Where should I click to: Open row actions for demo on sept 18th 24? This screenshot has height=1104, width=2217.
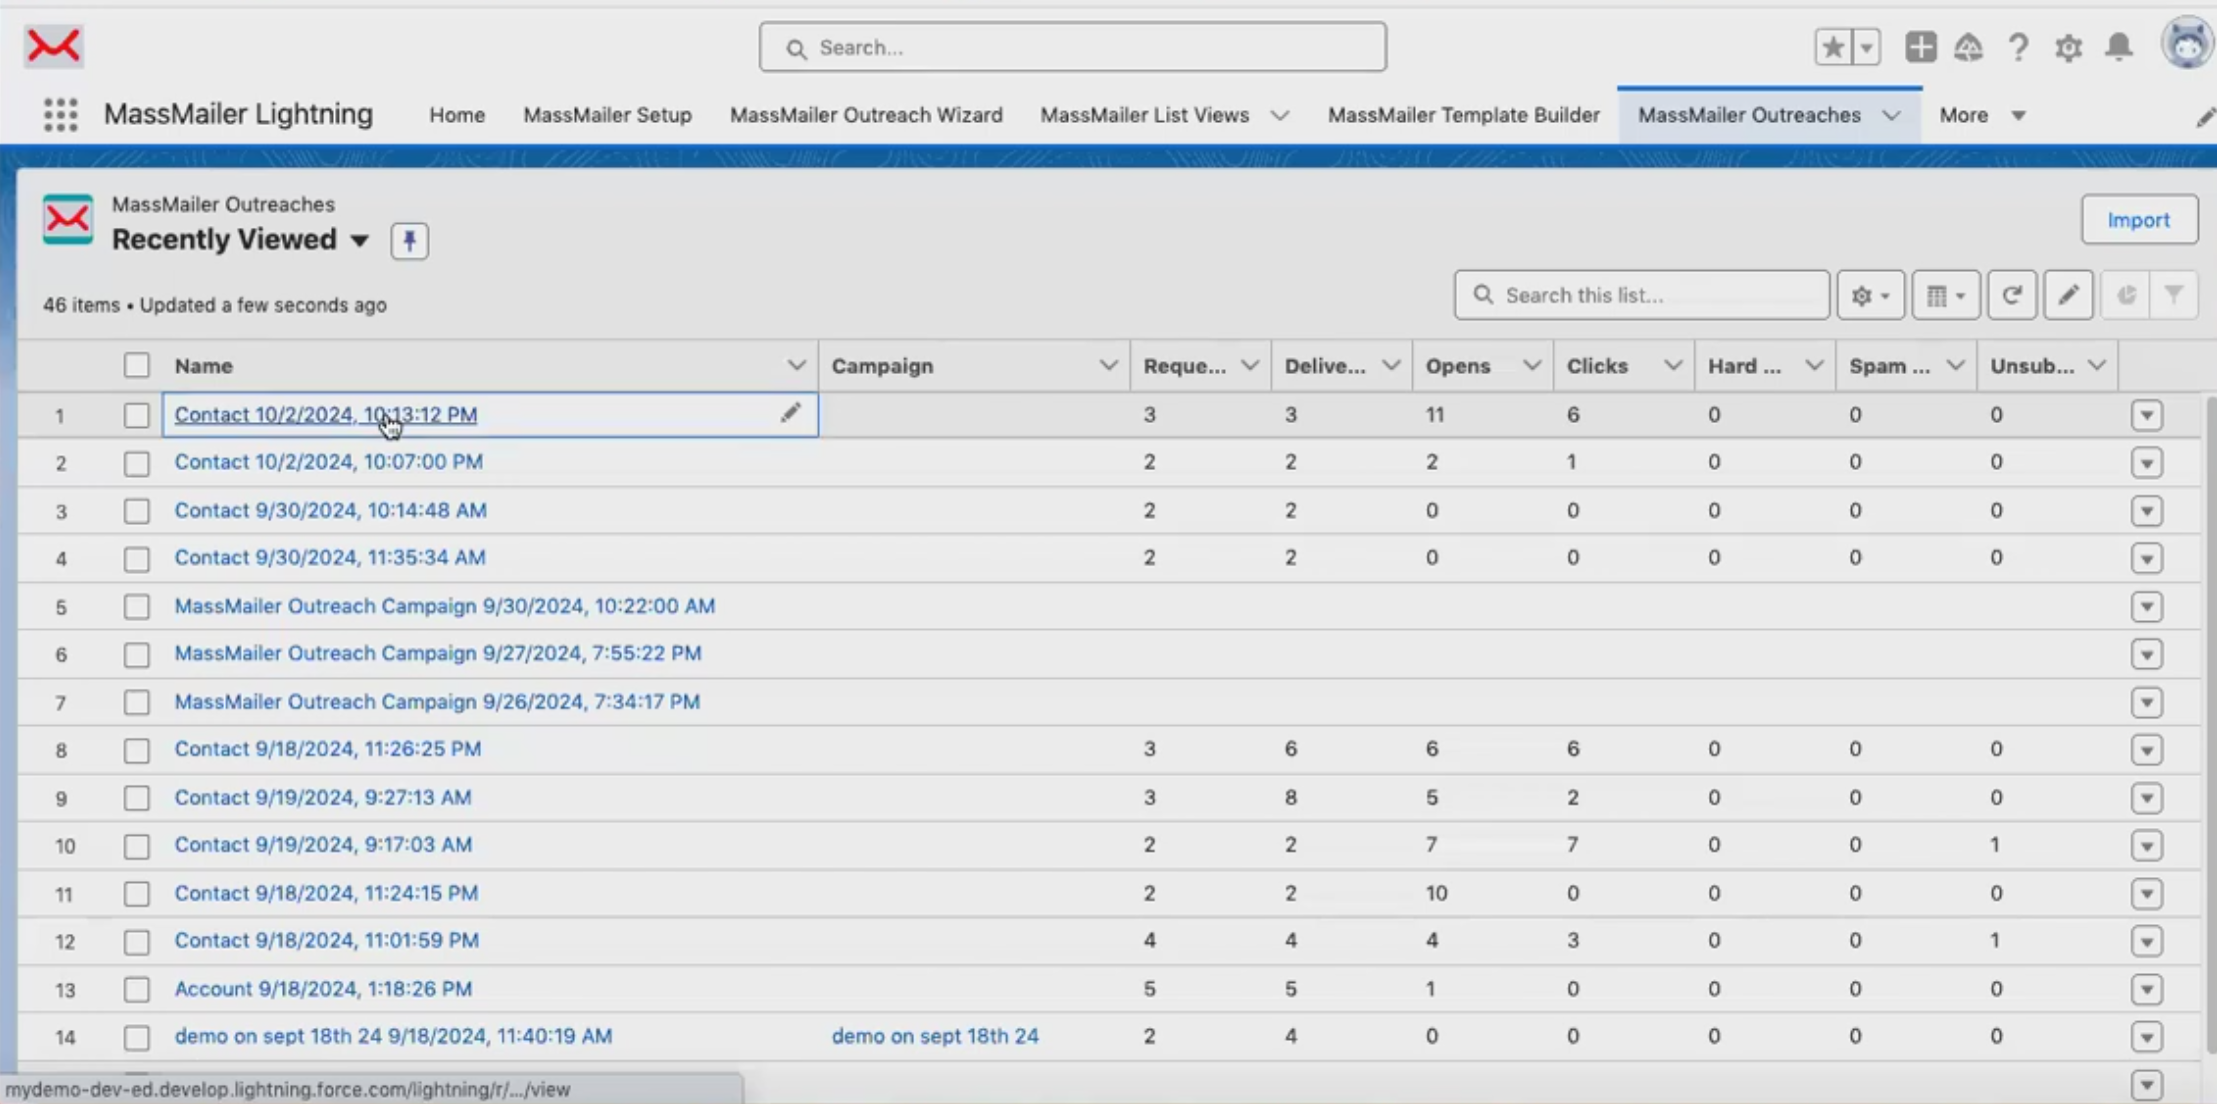(x=2147, y=1037)
